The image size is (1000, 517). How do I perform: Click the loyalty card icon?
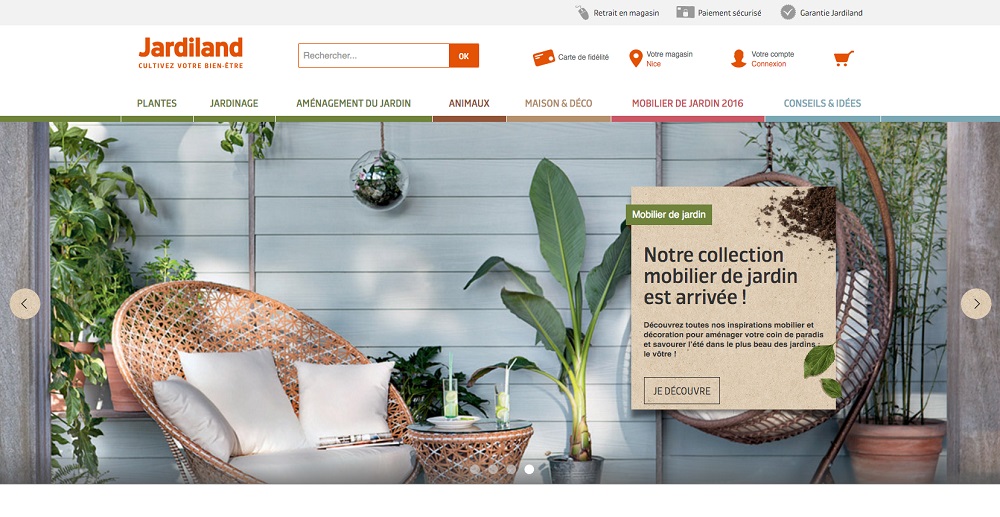[543, 57]
